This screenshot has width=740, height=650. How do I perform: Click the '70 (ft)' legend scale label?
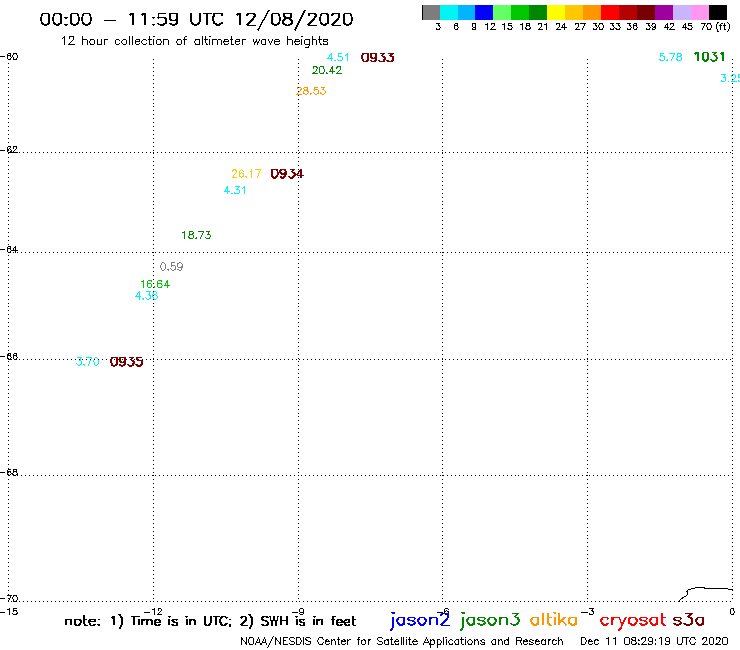[x=715, y=26]
